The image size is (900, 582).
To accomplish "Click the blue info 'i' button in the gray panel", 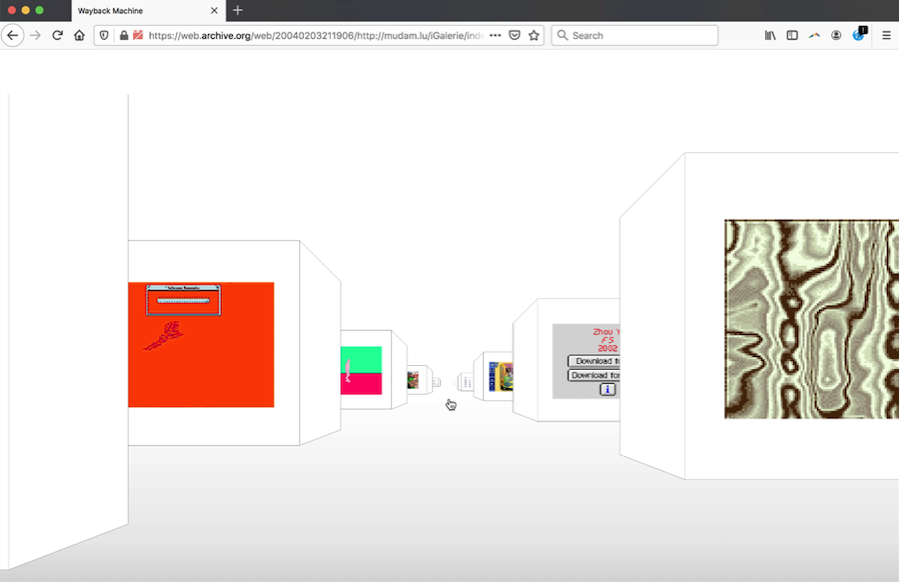I will pyautogui.click(x=608, y=390).
